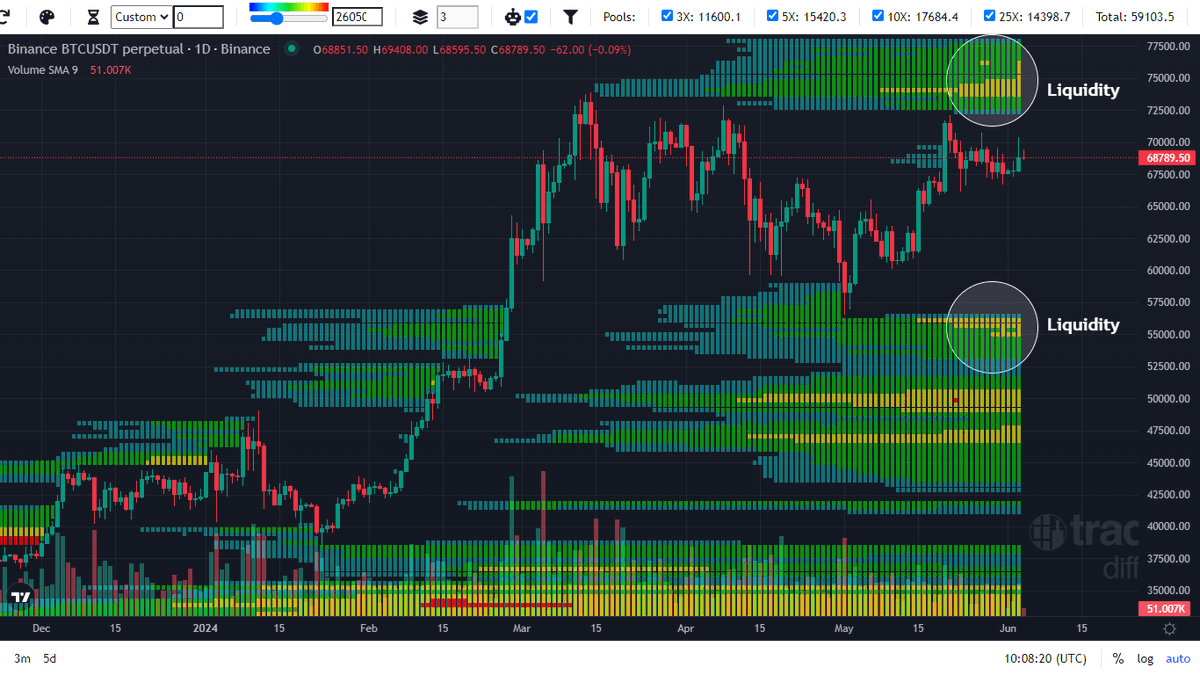Uncheck the 25X pool checkbox

click(989, 17)
